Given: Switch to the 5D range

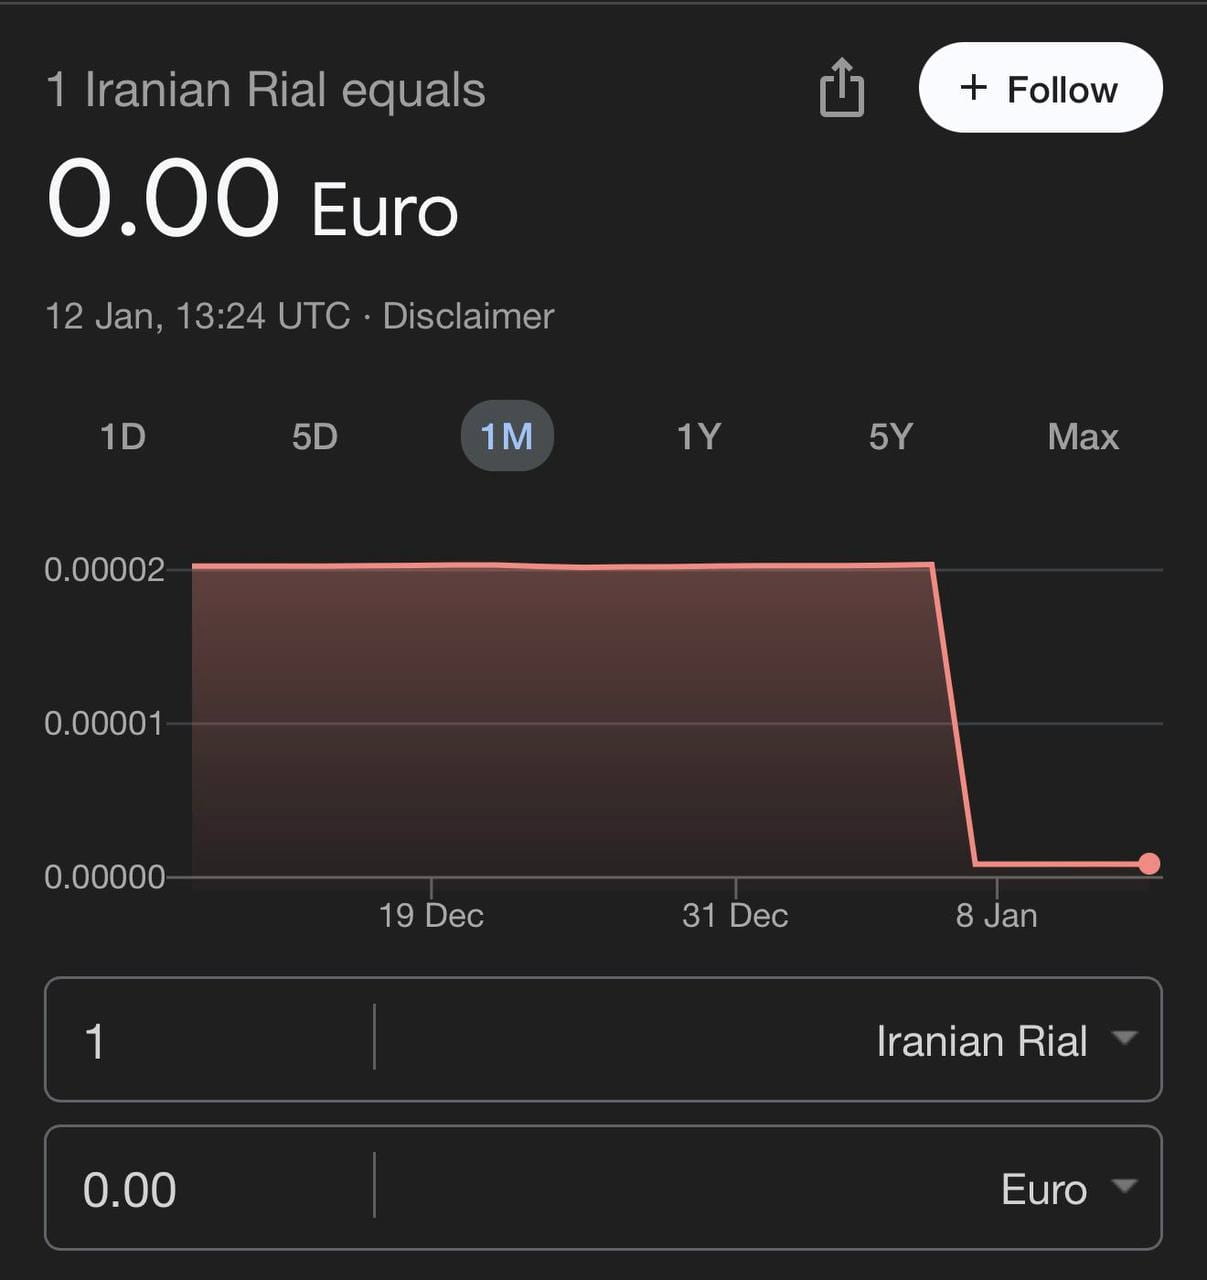Looking at the screenshot, I should 314,436.
